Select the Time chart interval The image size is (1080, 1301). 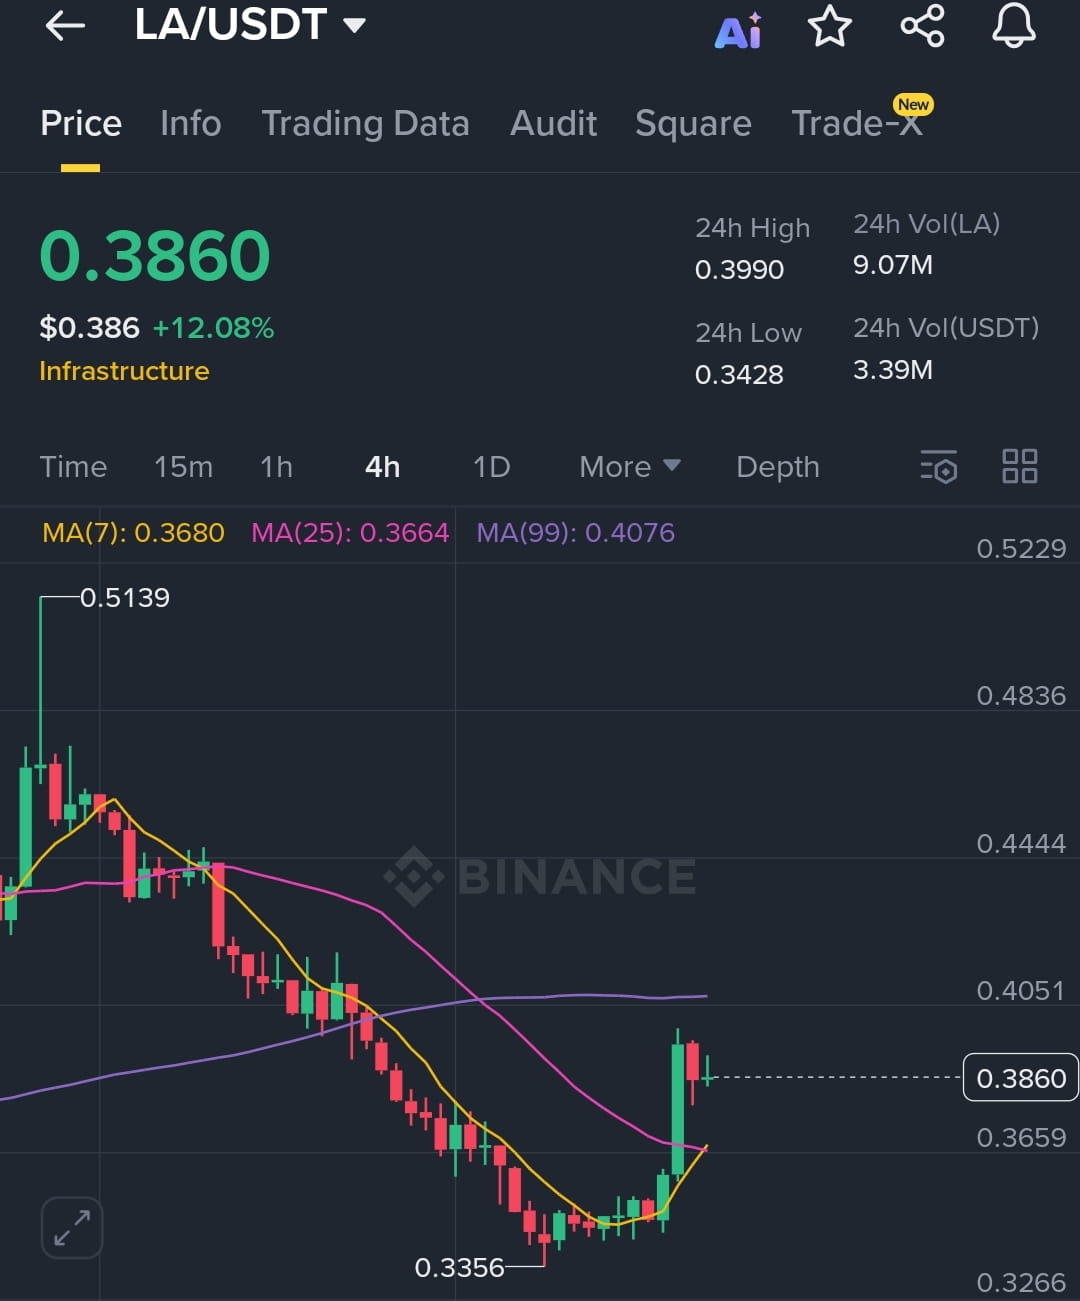73,466
